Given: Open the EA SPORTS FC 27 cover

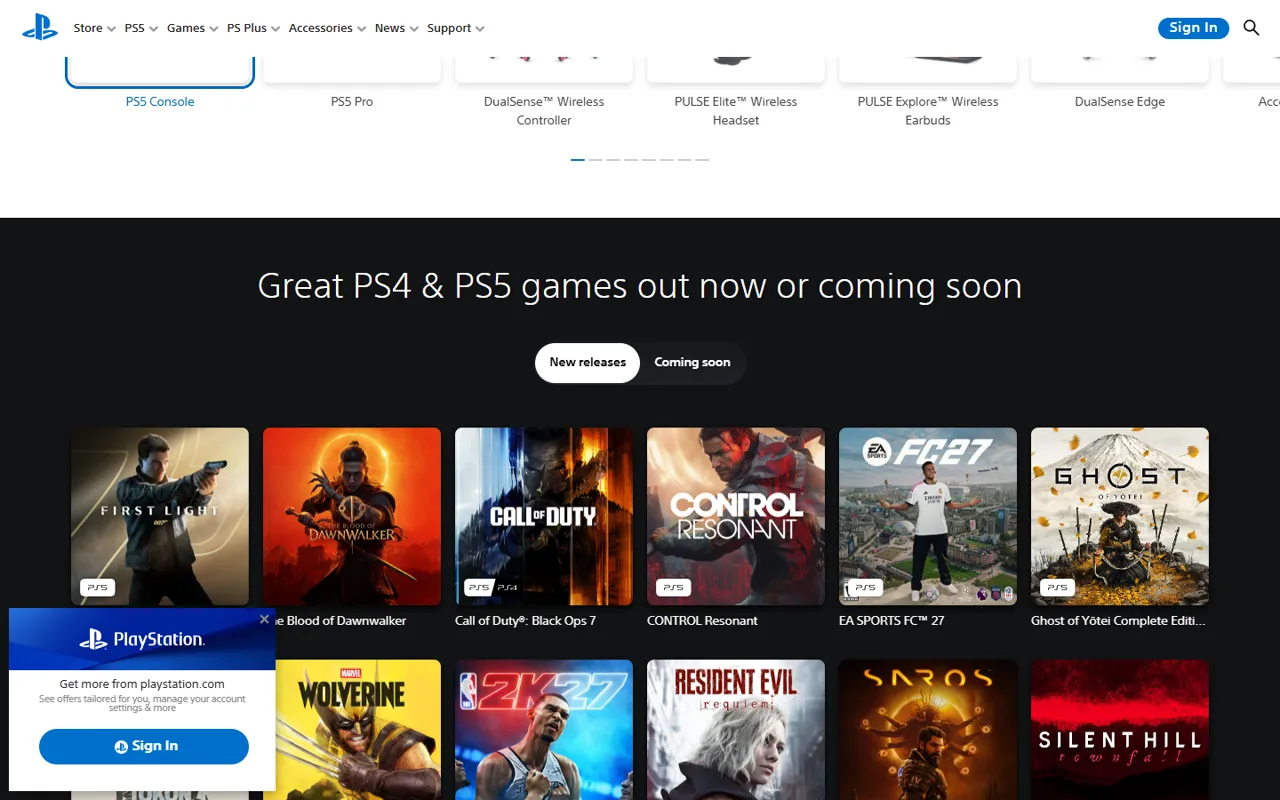Looking at the screenshot, I should coord(928,517).
